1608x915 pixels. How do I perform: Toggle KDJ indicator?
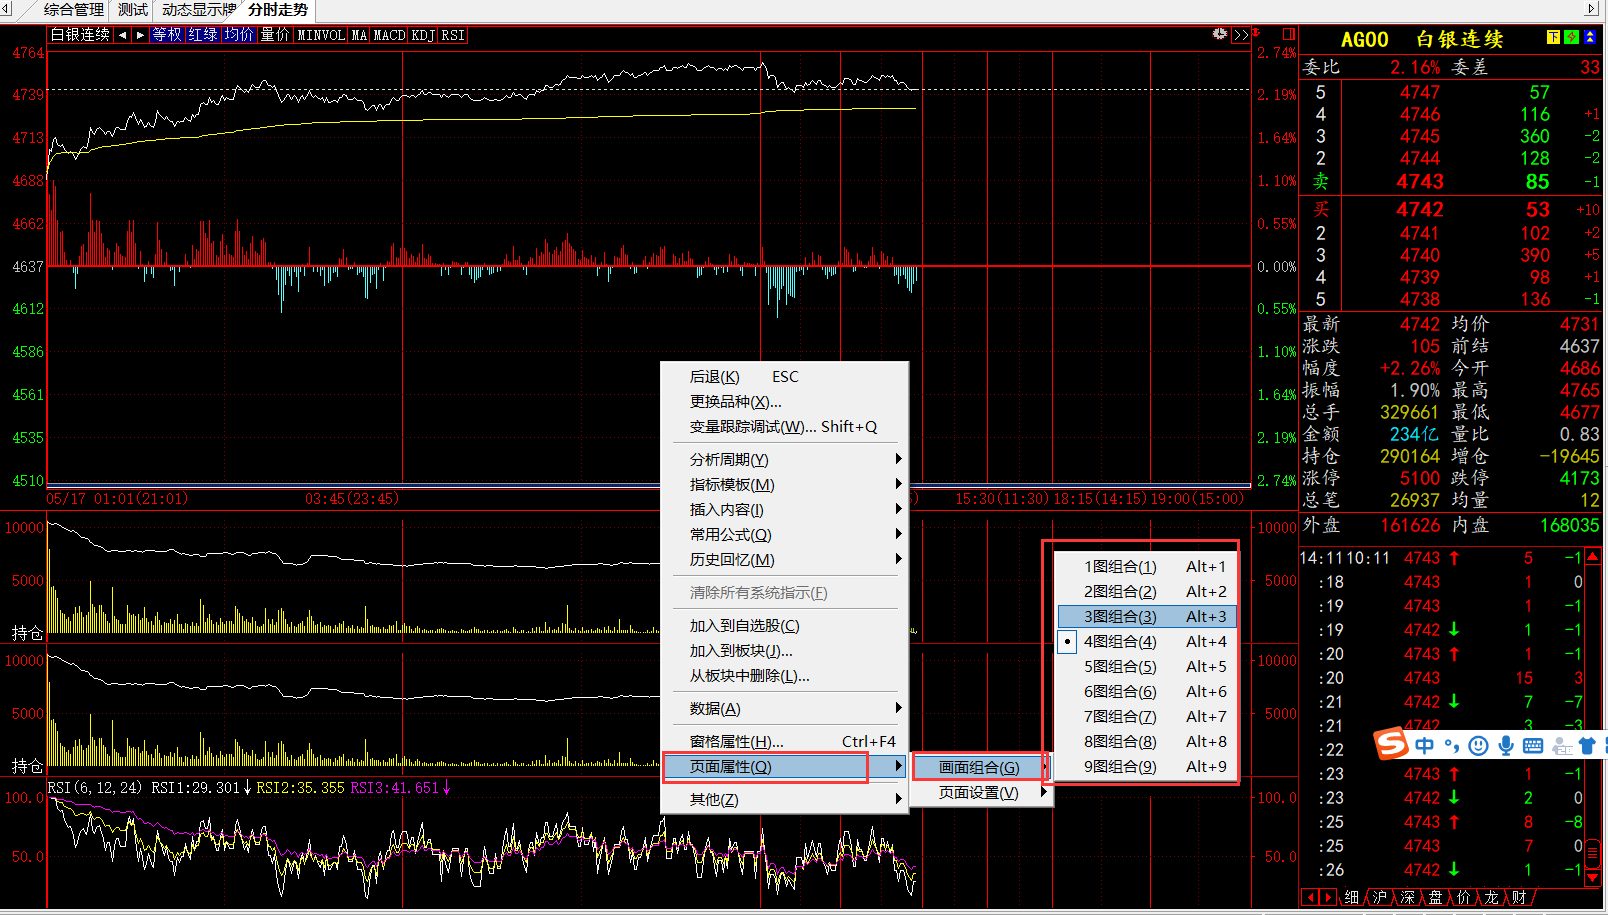point(424,35)
